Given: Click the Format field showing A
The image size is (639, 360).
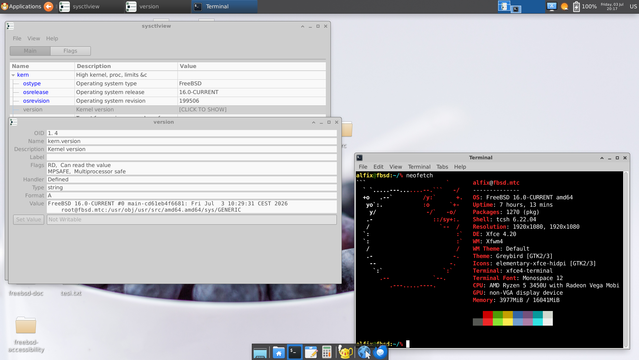Looking at the screenshot, I should [x=192, y=196].
